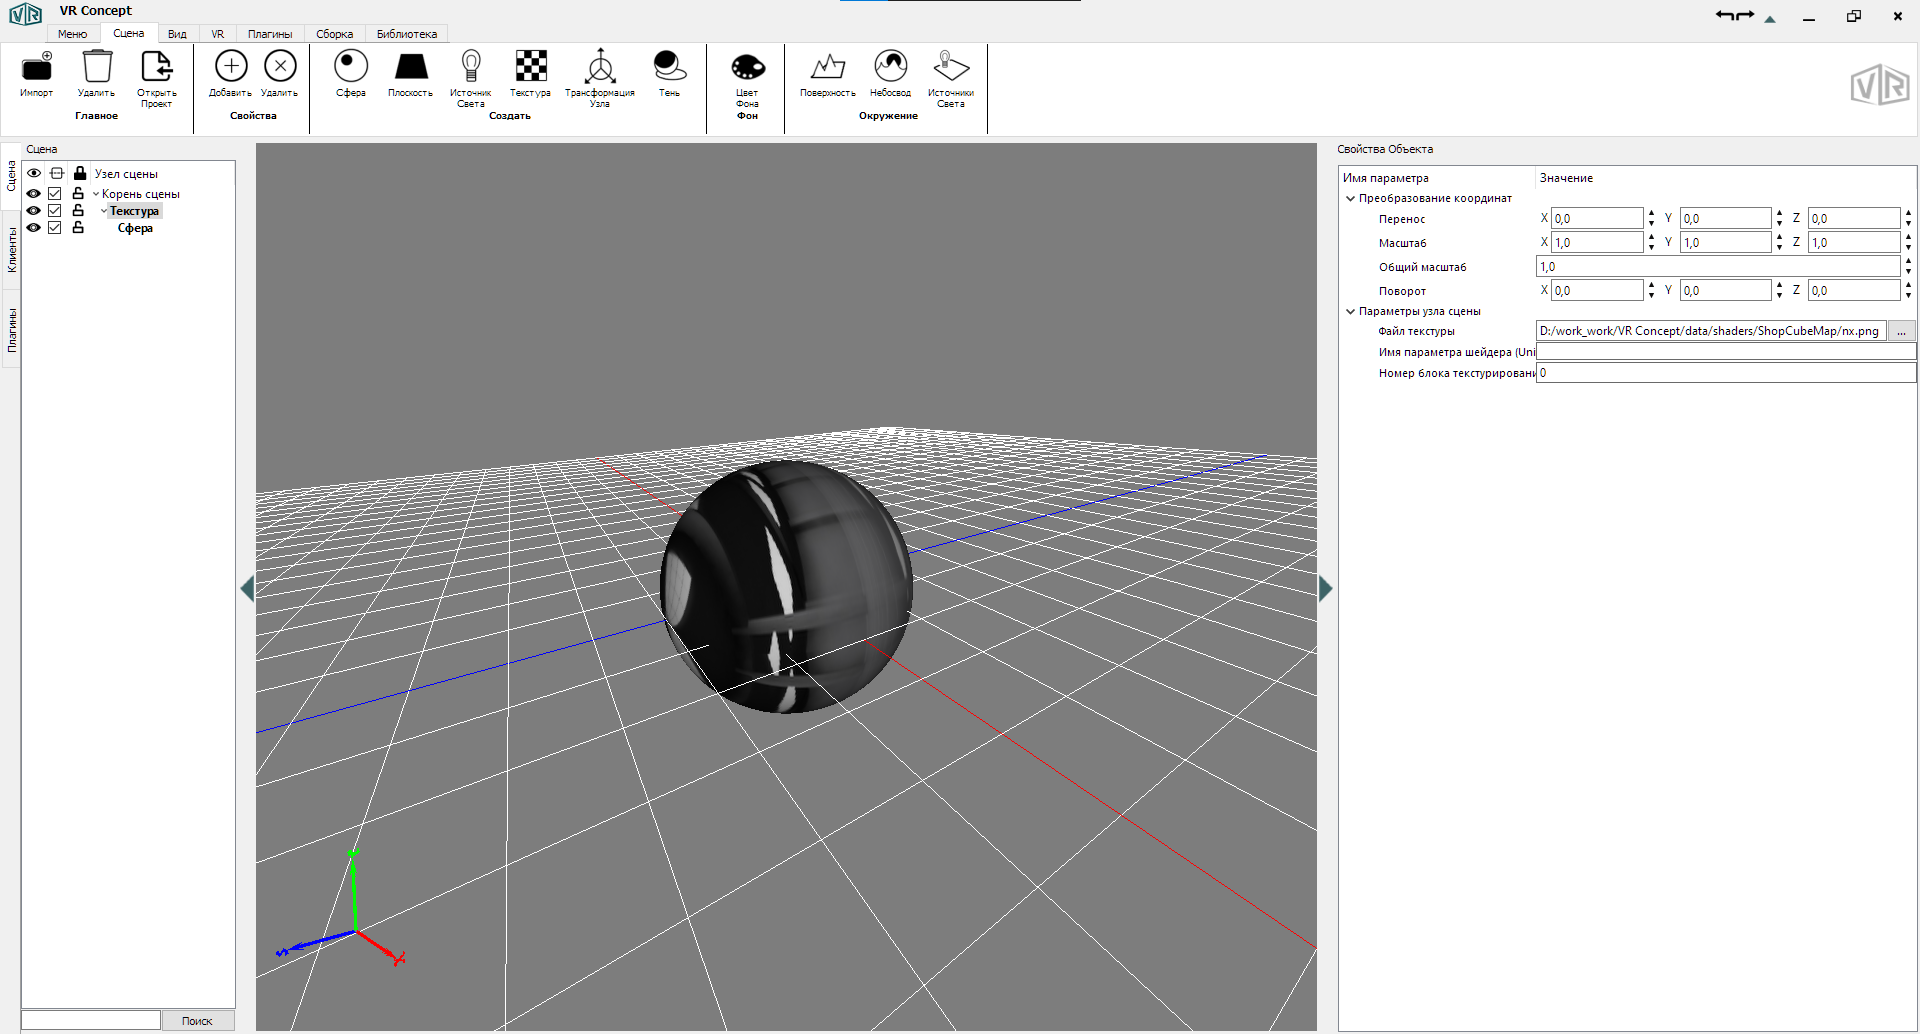This screenshot has width=1920, height=1034.
Task: Toggle the lock for Сфера node
Action: pos(78,227)
